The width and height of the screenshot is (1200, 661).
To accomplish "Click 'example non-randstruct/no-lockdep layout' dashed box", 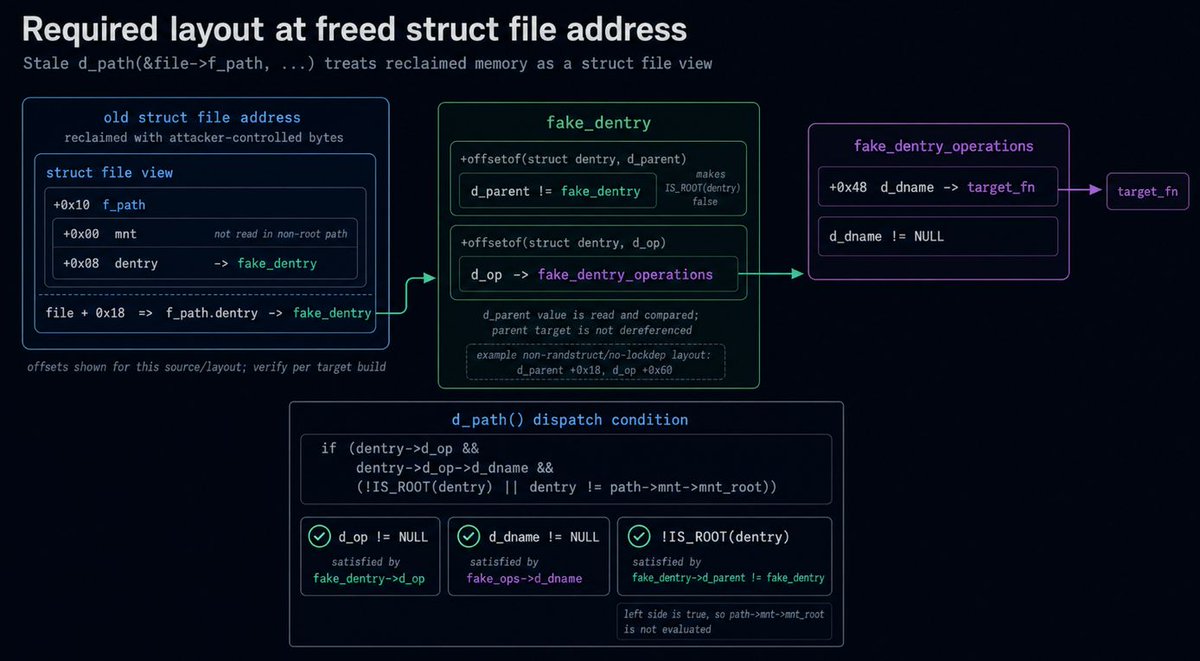I will tap(598, 363).
